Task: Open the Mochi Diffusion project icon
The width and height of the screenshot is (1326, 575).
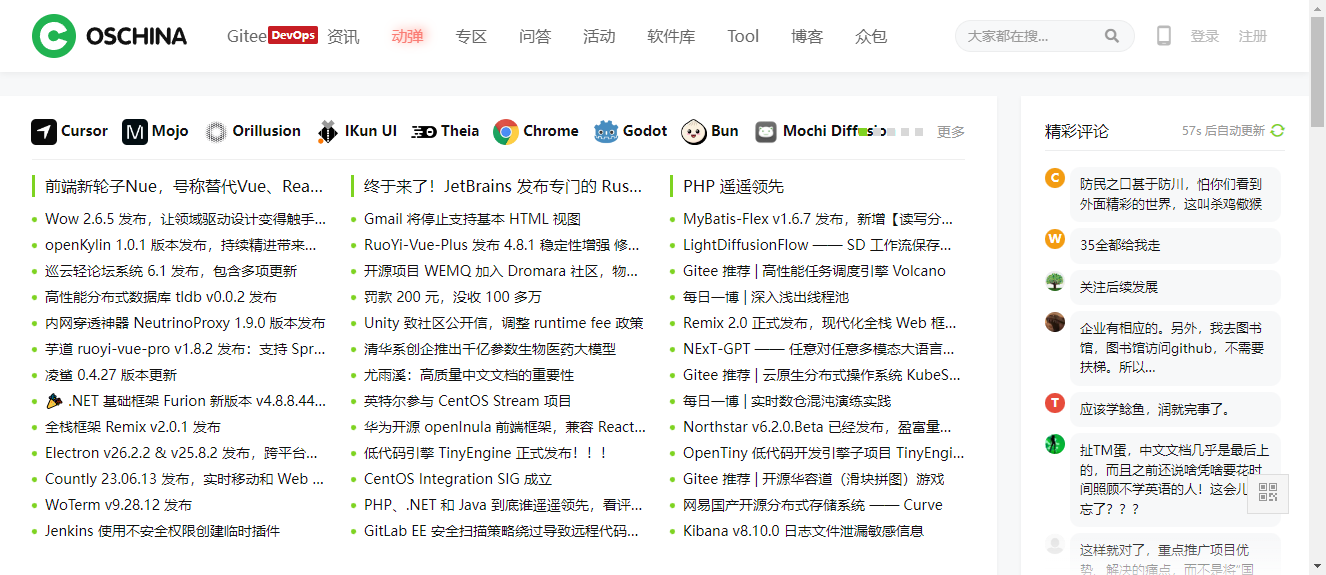Action: [766, 131]
